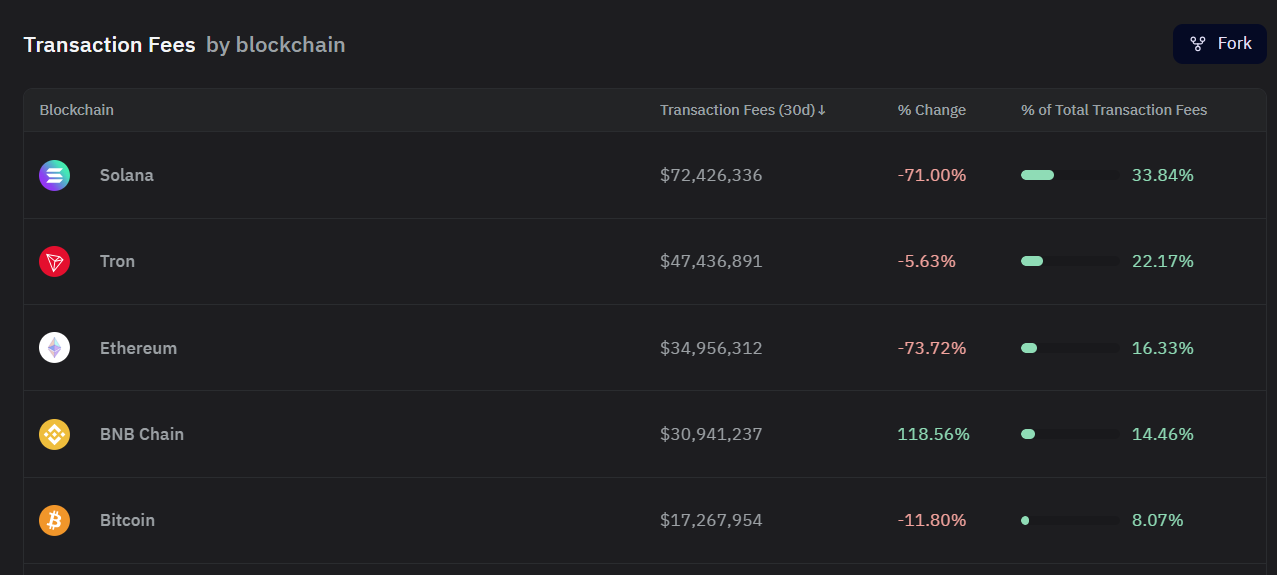
Task: Select the $17,267,954 fee value
Action: click(x=711, y=520)
